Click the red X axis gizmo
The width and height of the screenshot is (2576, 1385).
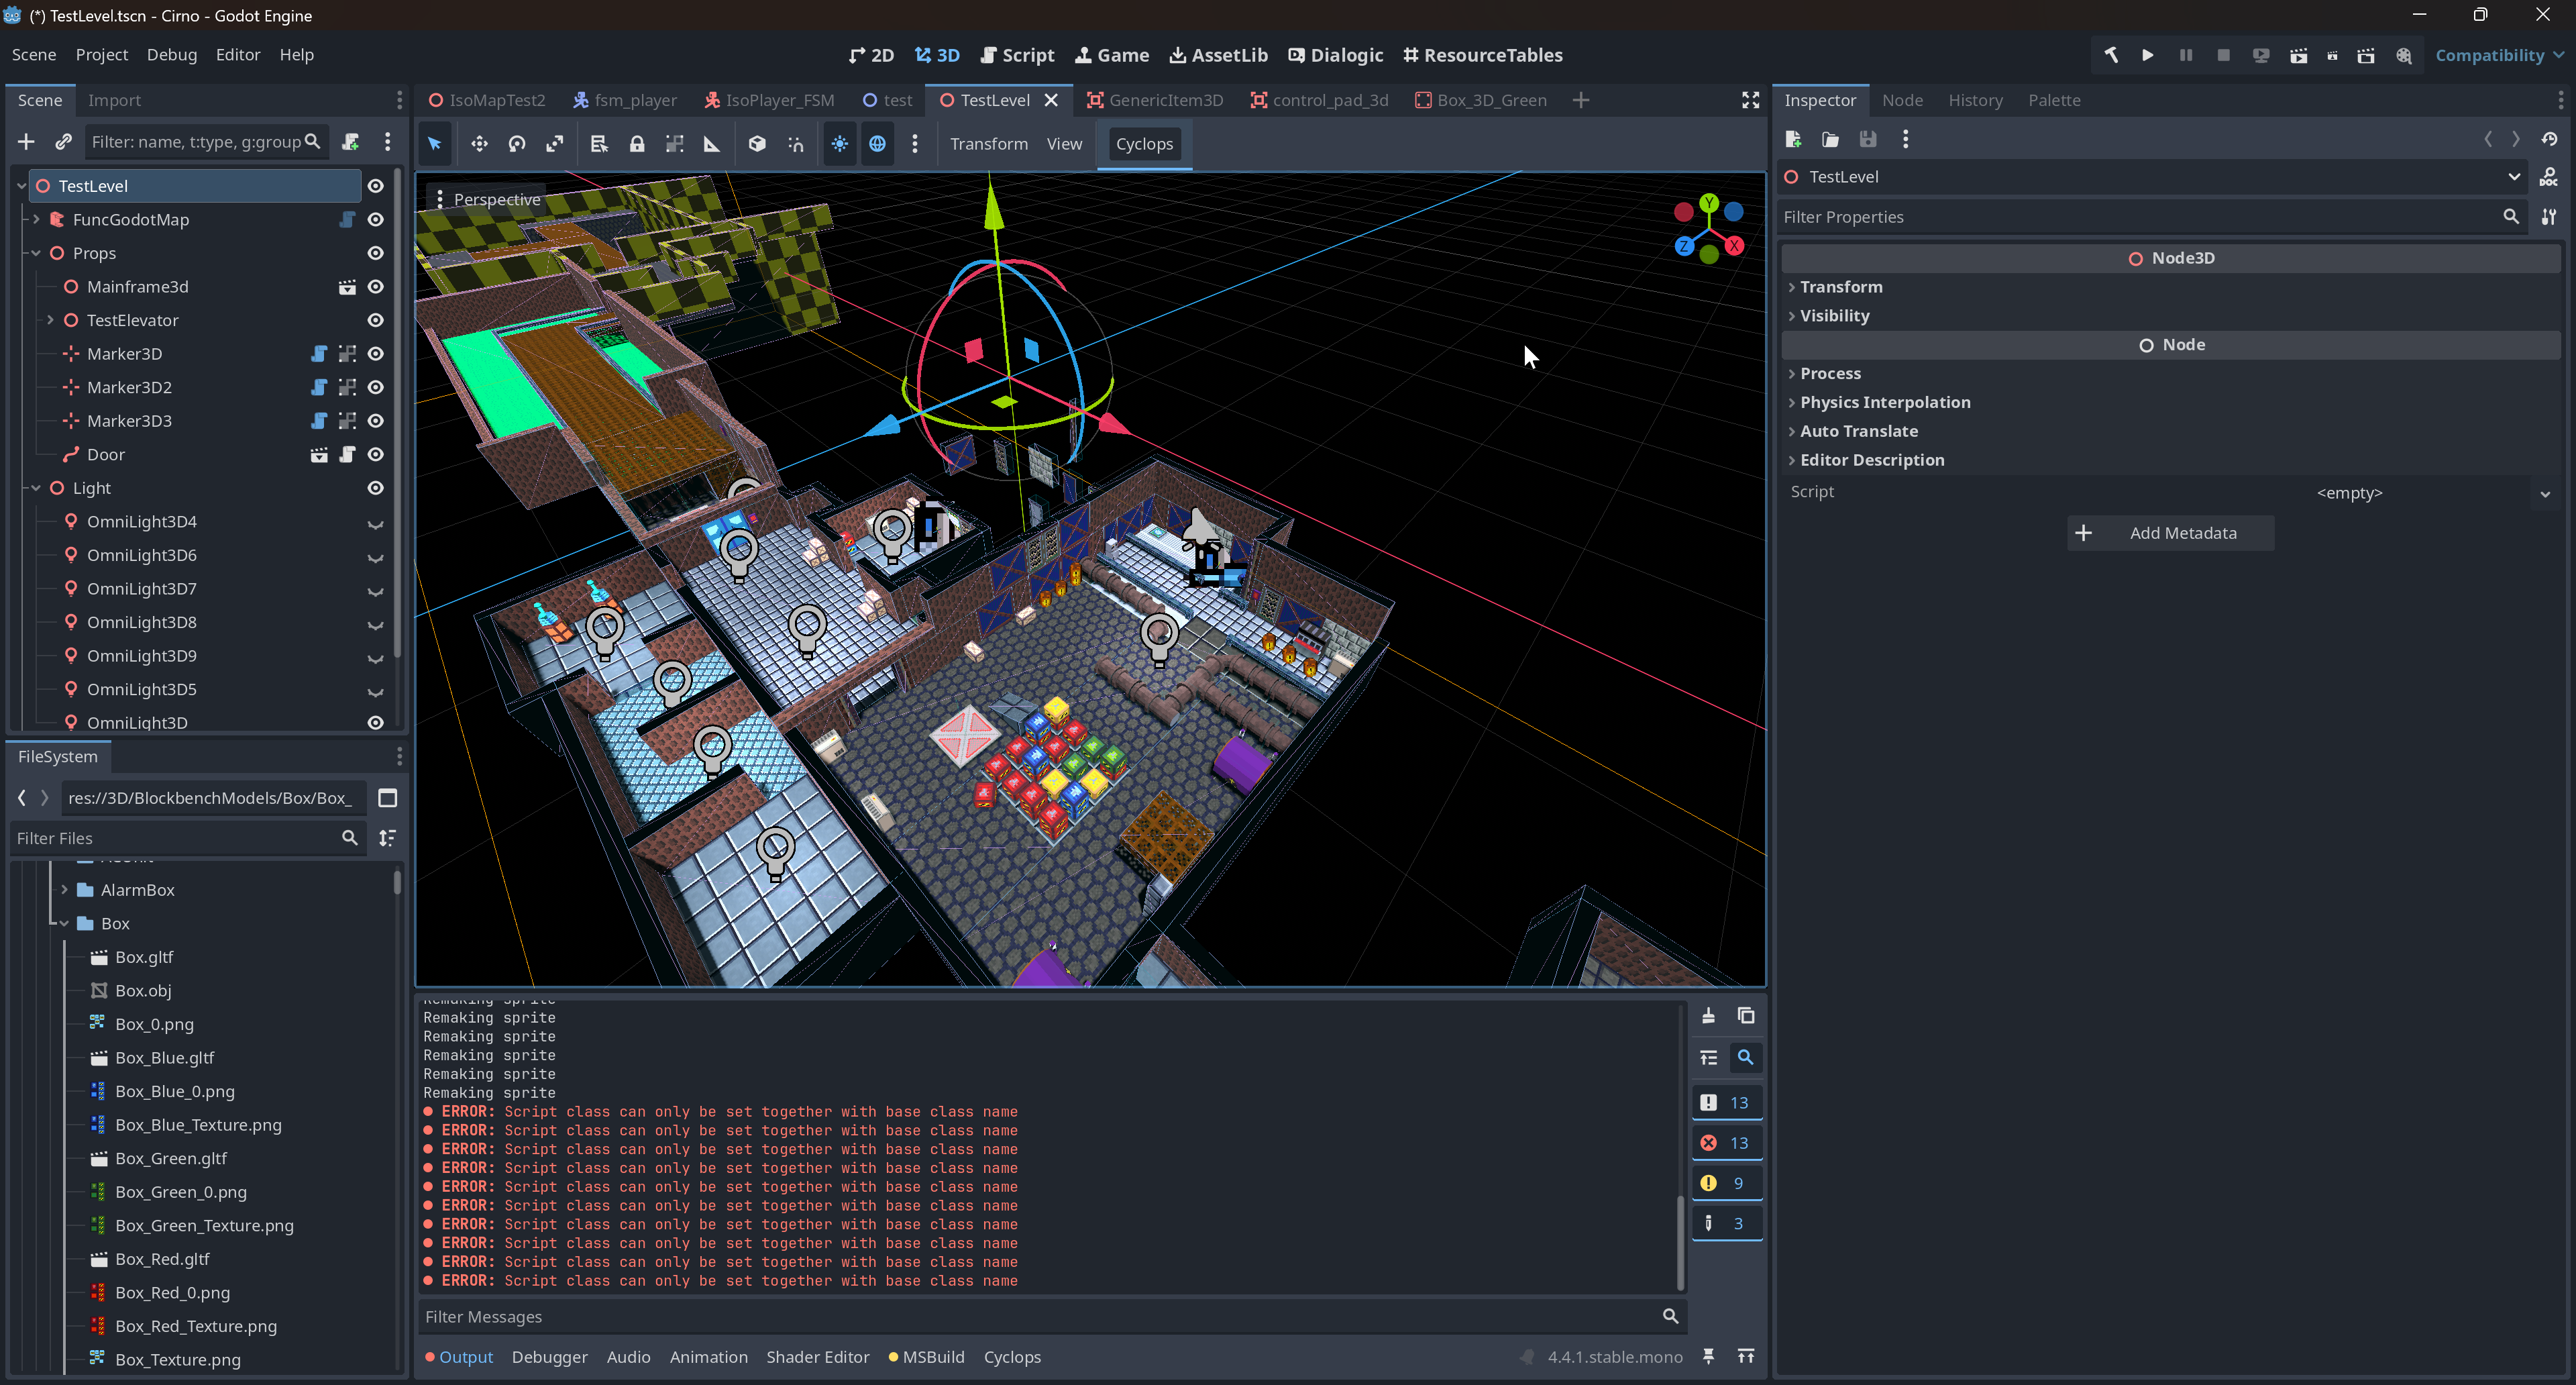tap(1734, 246)
